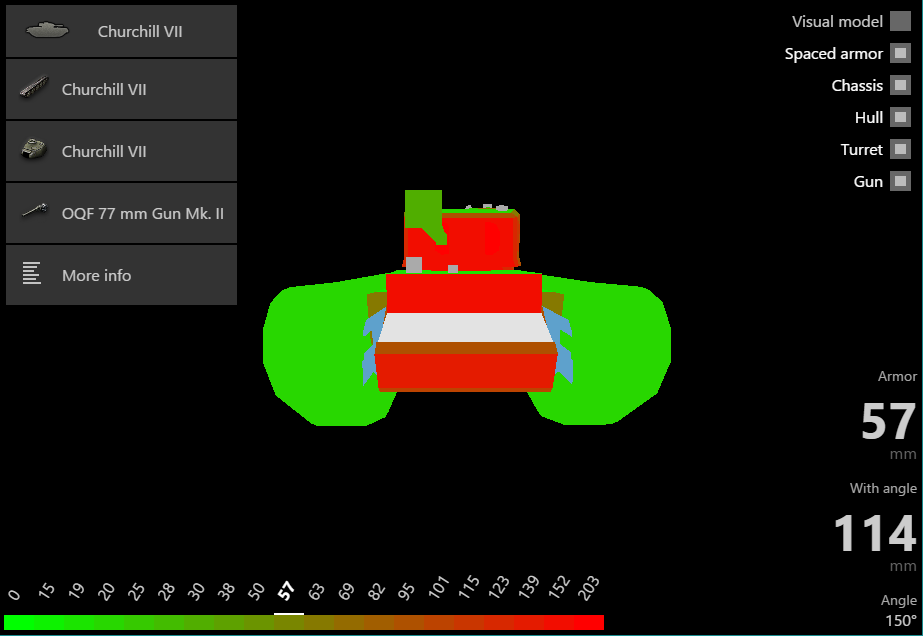
Task: Click the 101 mm value on armor scale
Action: point(439,587)
